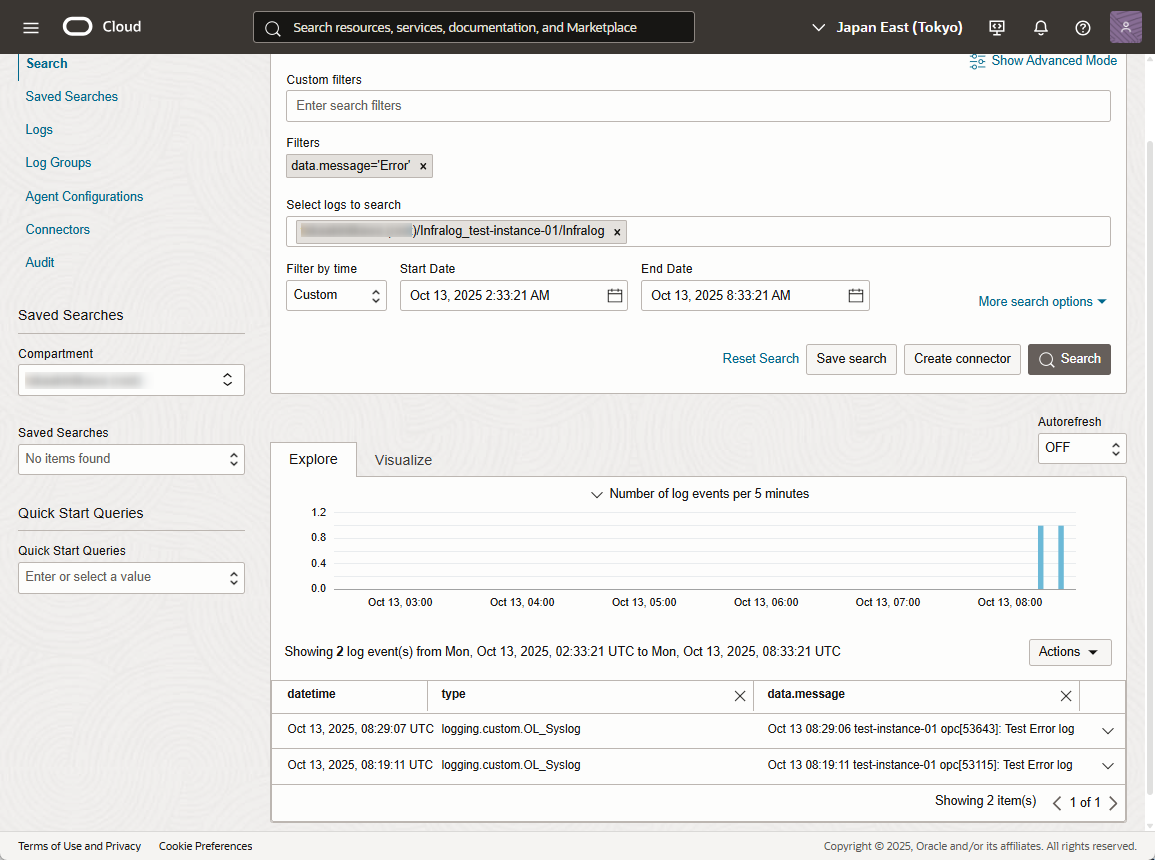1155x860 pixels.
Task: Open the Autorefresh OFF dropdown
Action: point(1081,448)
